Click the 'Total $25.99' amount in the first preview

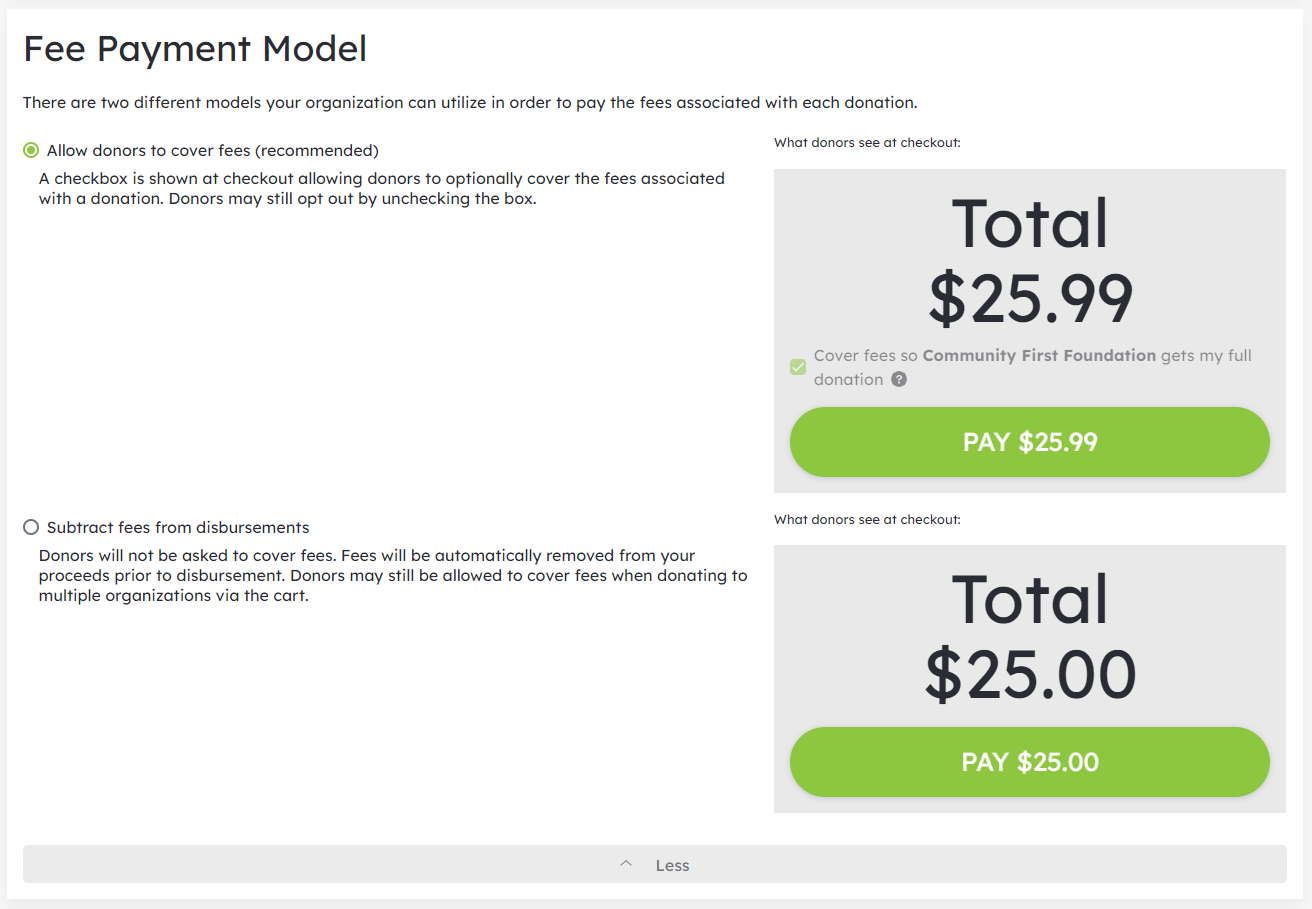pos(1030,298)
